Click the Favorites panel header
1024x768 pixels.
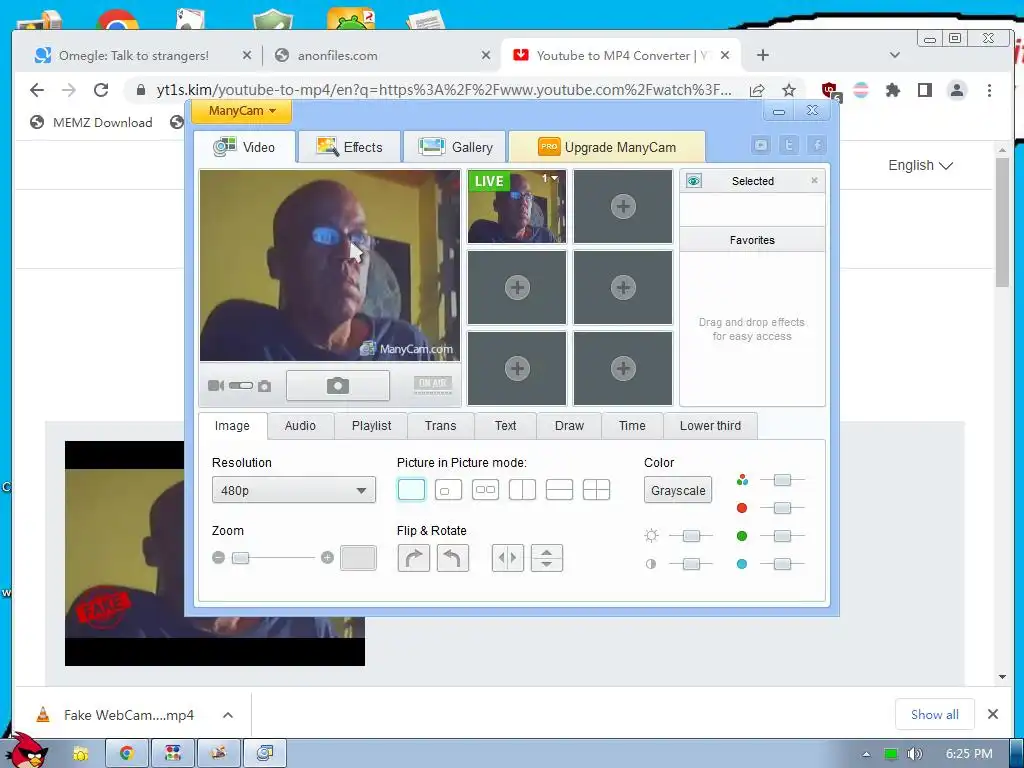coord(752,240)
